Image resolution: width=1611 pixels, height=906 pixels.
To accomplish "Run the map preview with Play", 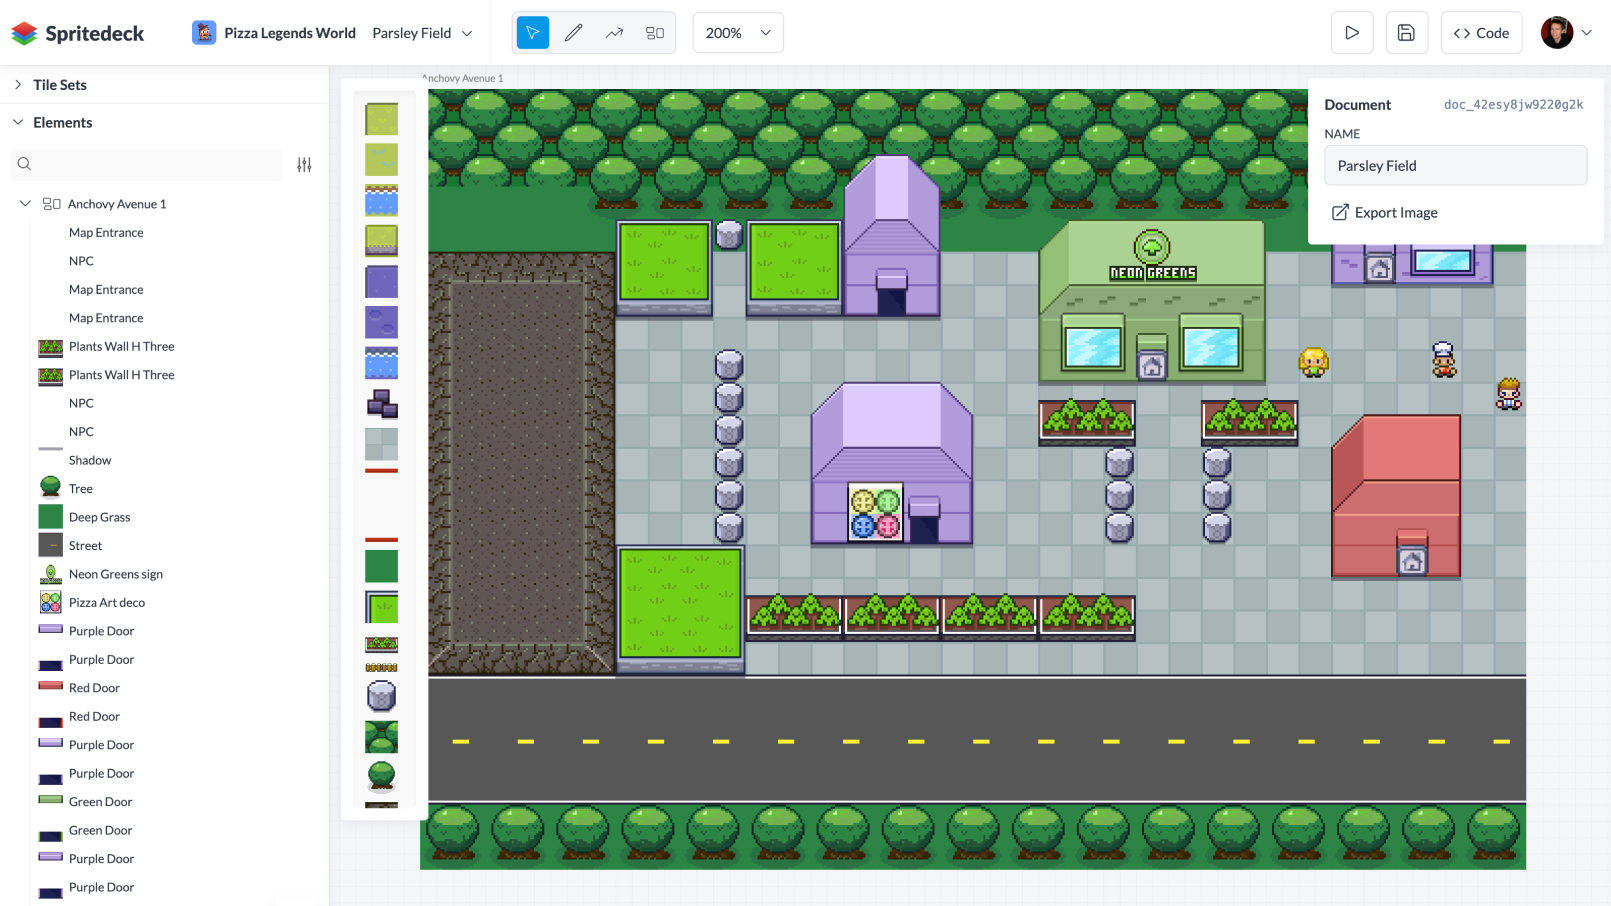I will 1352,33.
